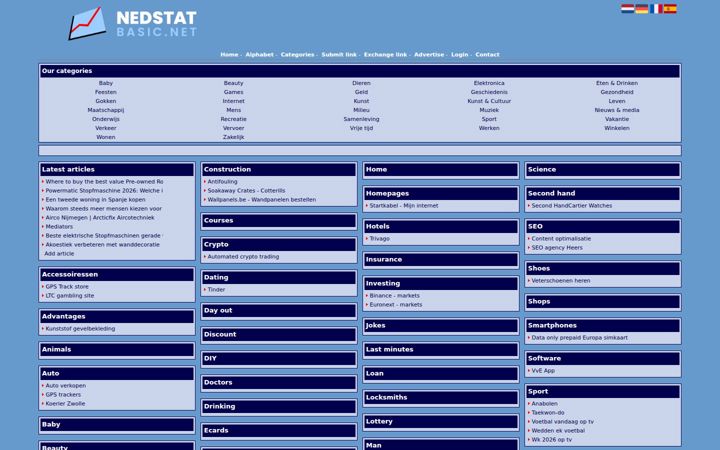This screenshot has height=450, width=720.
Task: Select the Samenleving category
Action: (361, 119)
